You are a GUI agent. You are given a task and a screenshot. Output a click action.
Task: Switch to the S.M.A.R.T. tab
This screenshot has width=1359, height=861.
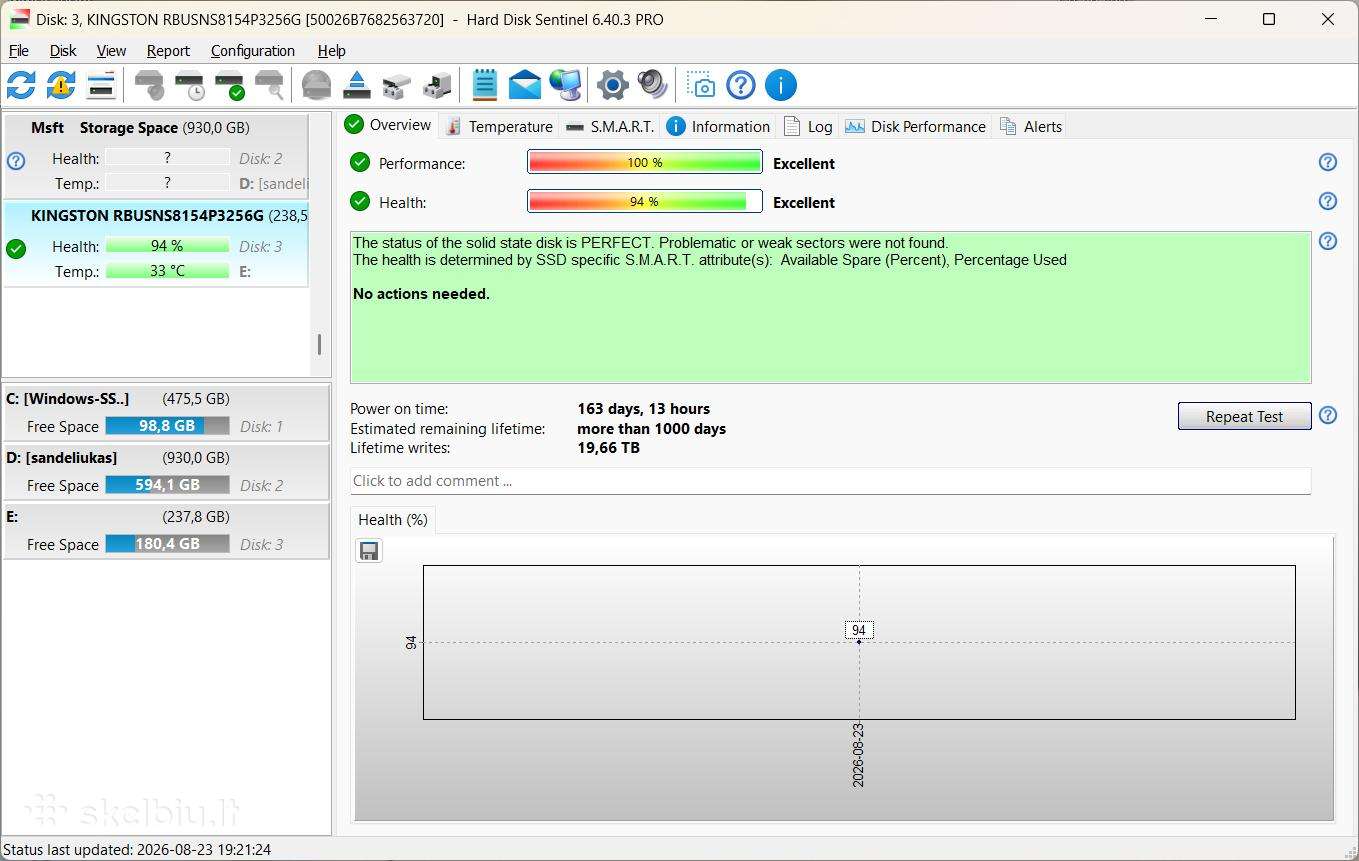609,126
